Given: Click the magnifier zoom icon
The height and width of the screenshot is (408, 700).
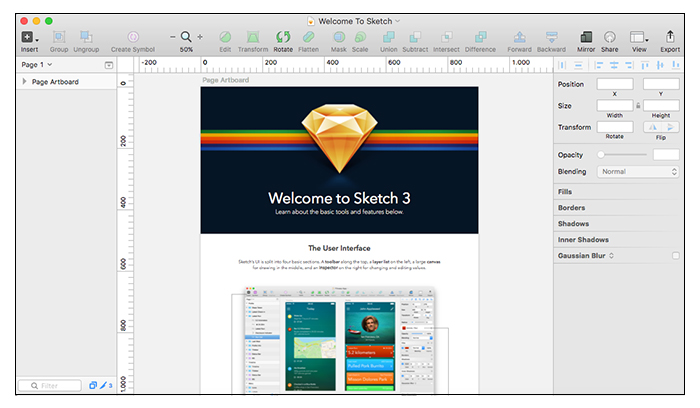Looking at the screenshot, I should coord(186,37).
